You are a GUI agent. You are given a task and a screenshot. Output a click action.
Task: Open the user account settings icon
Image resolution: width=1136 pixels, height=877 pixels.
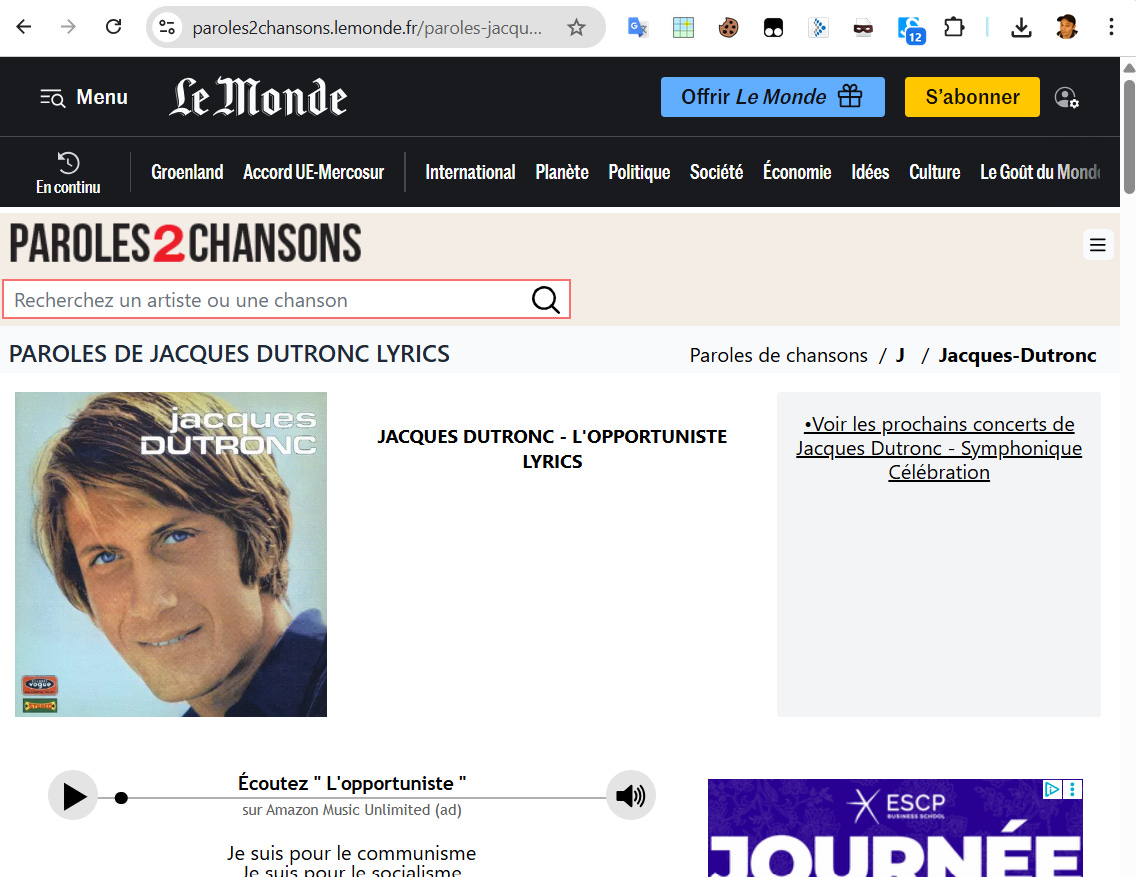point(1066,97)
